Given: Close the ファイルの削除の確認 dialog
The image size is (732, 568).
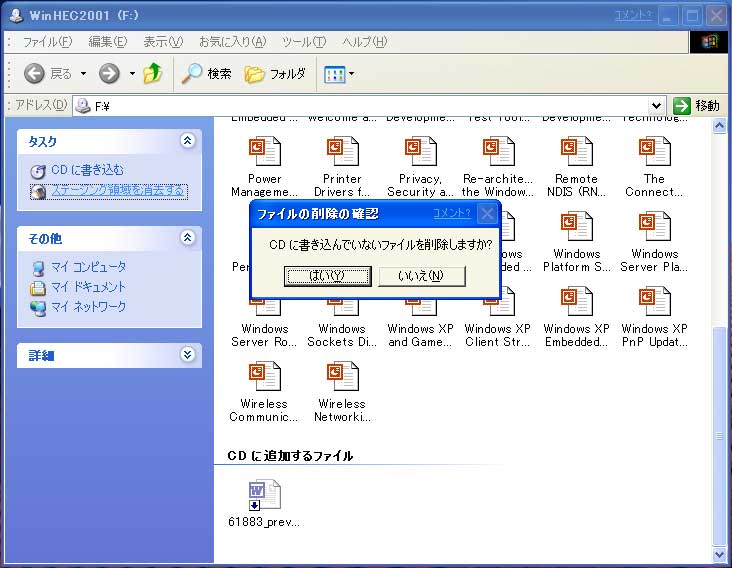Looking at the screenshot, I should click(x=487, y=214).
